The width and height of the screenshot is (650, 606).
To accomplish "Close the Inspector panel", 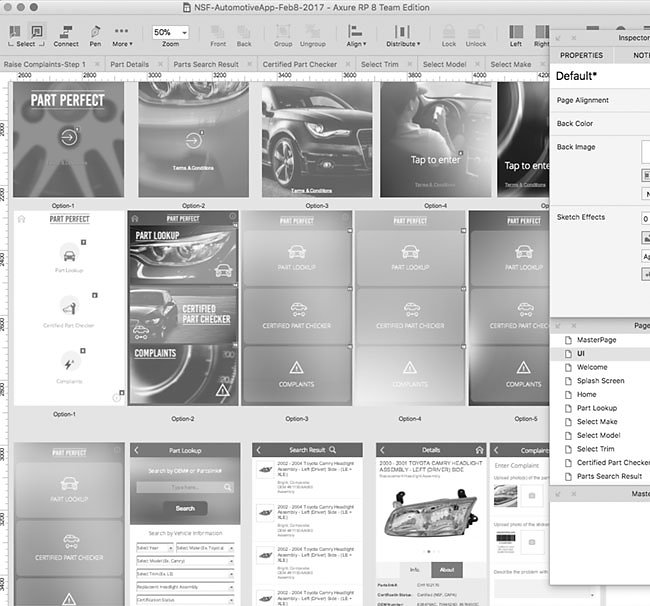I will click(x=573, y=38).
